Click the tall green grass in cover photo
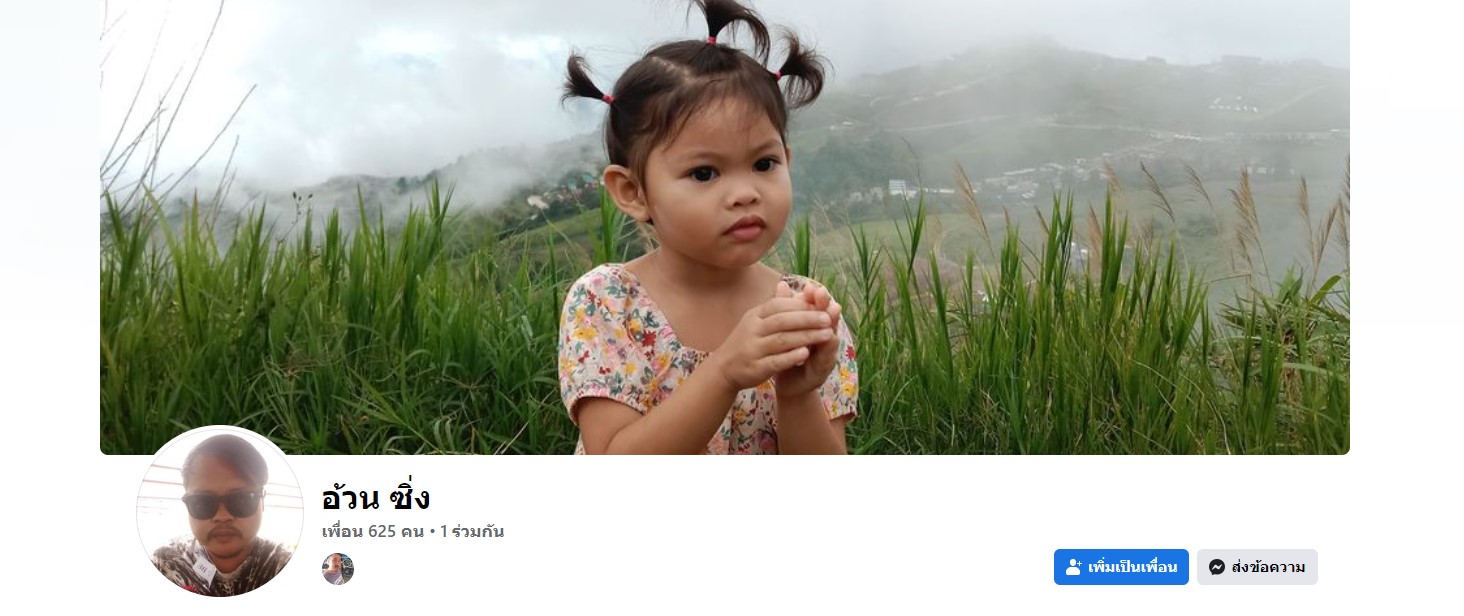This screenshot has width=1464, height=616. tap(330, 330)
